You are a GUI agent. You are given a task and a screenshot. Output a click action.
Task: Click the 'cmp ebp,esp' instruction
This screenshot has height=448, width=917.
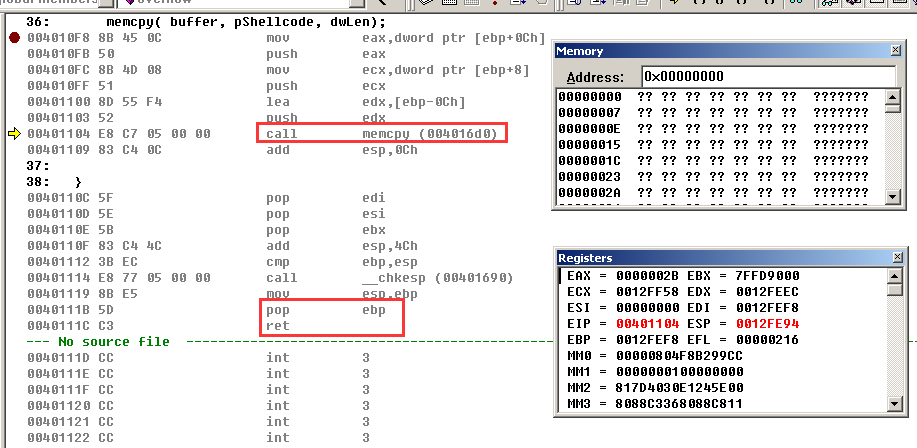pos(342,262)
